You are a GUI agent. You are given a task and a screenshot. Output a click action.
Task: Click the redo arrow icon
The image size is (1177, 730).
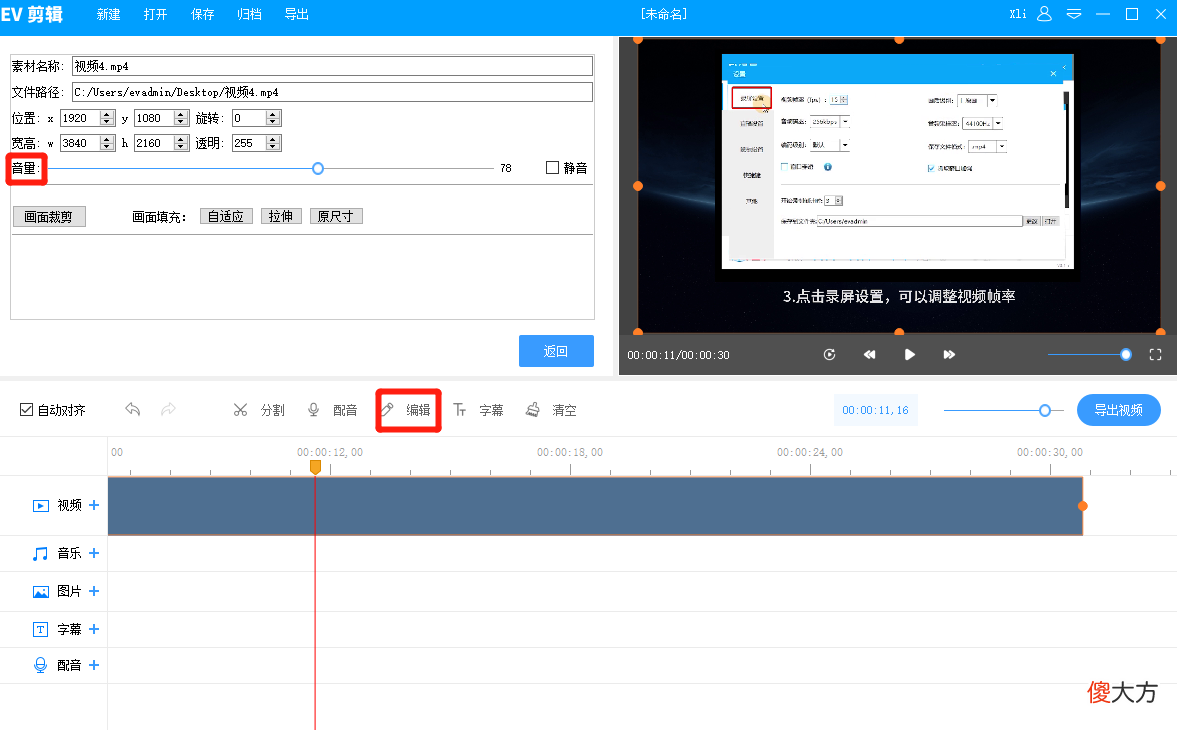[x=168, y=410]
